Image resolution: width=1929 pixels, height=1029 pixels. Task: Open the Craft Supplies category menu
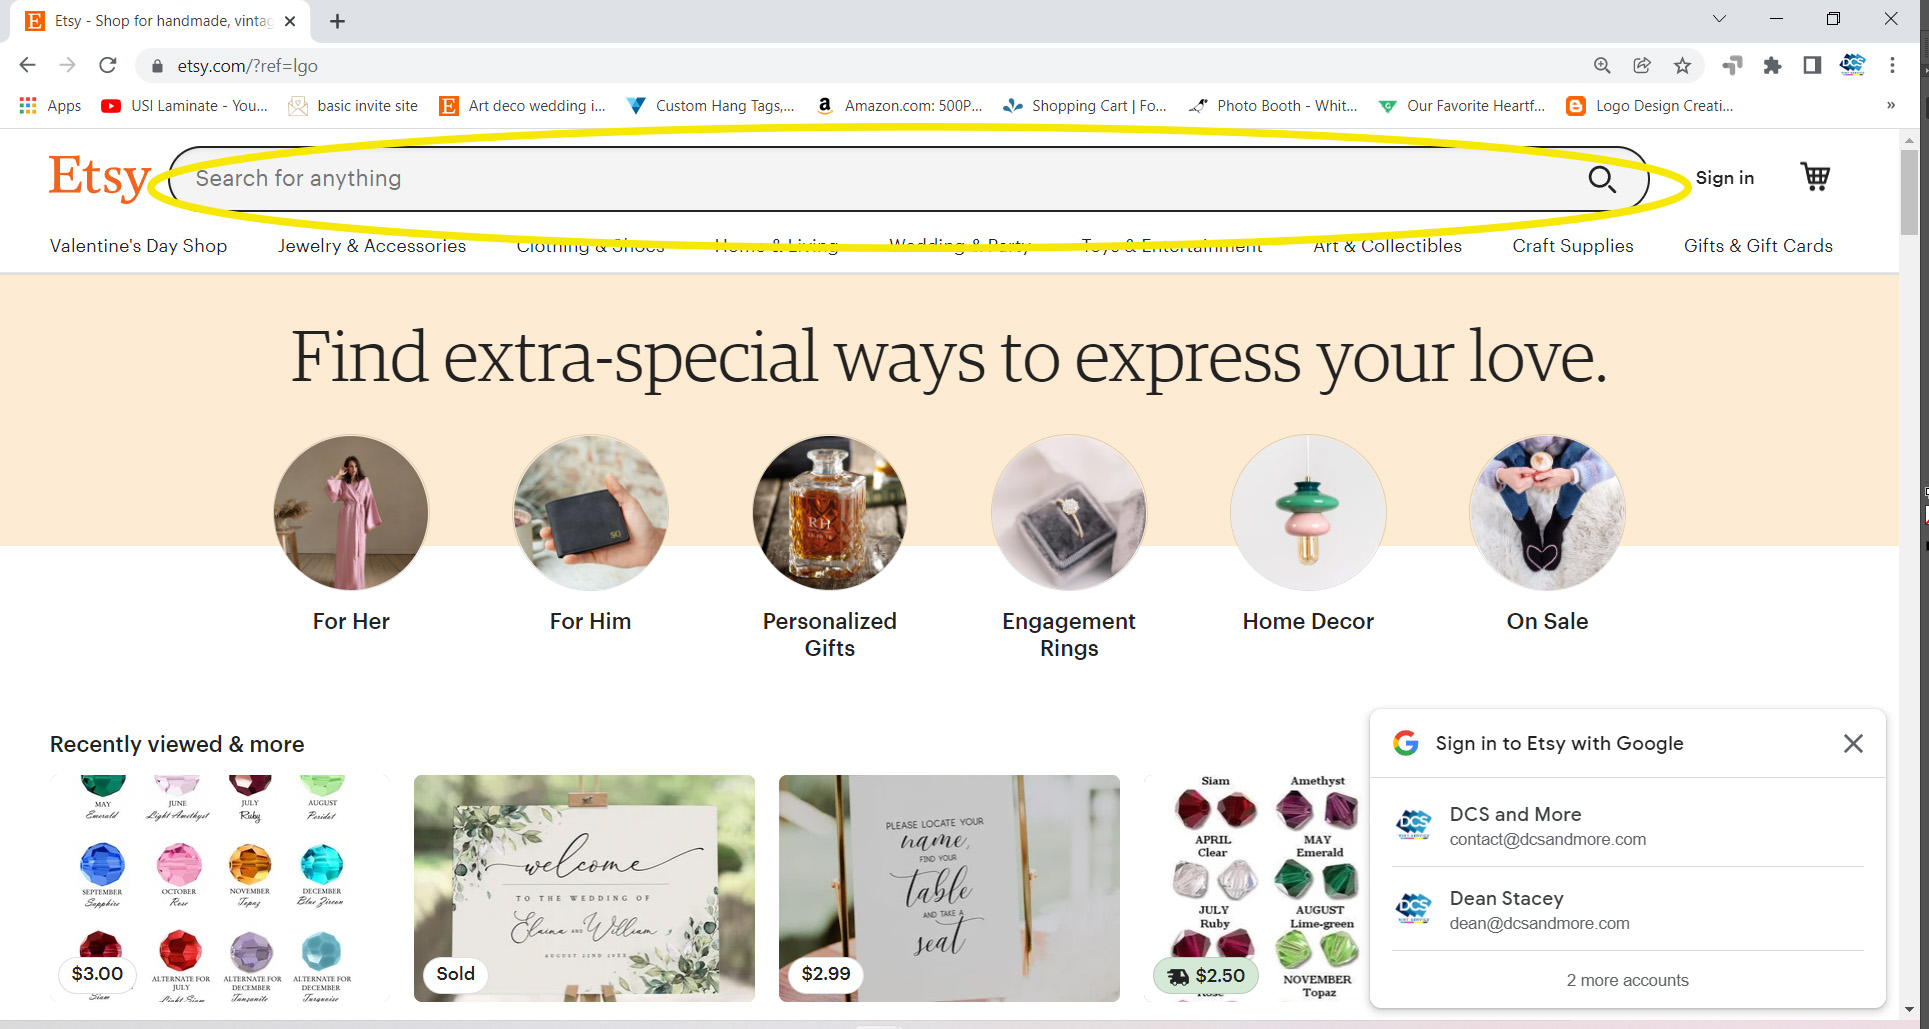pos(1572,246)
